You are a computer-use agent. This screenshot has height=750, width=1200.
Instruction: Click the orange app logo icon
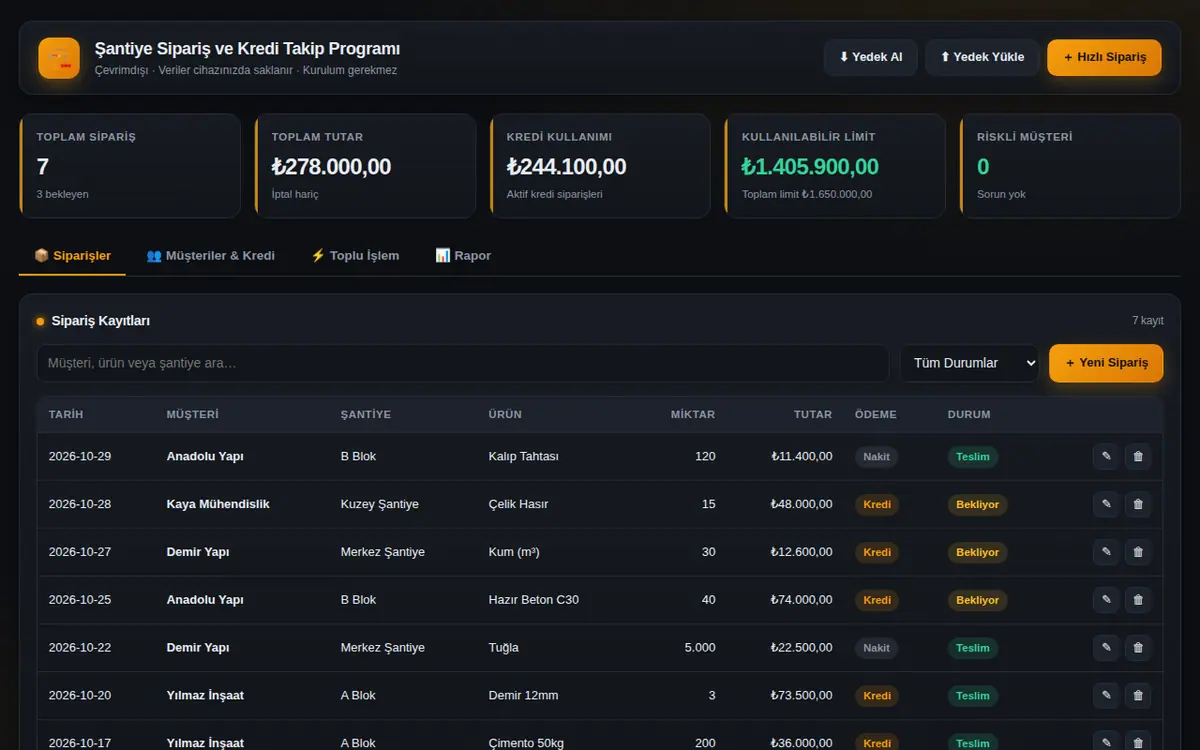click(x=59, y=58)
